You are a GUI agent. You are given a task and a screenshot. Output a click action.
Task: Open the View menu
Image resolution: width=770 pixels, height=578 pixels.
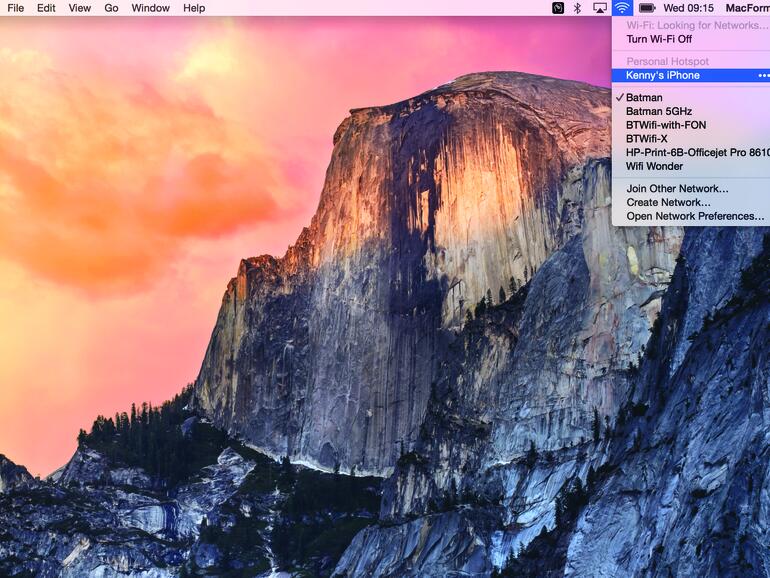[x=80, y=8]
